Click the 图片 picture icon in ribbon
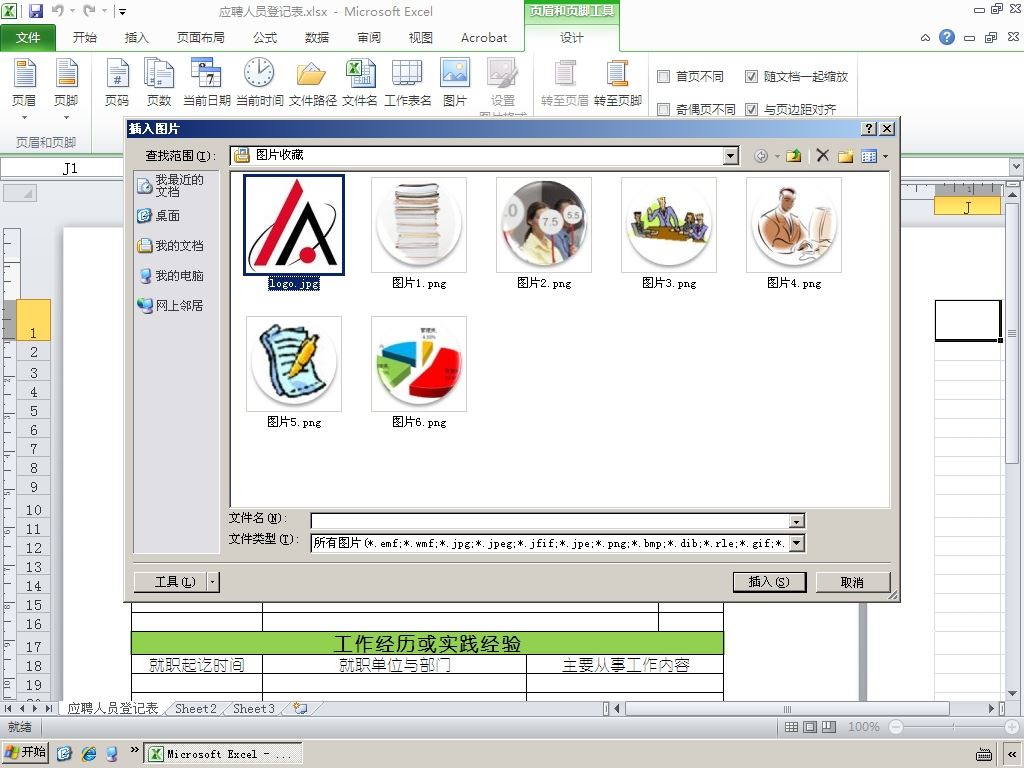The image size is (1024, 768). 455,82
